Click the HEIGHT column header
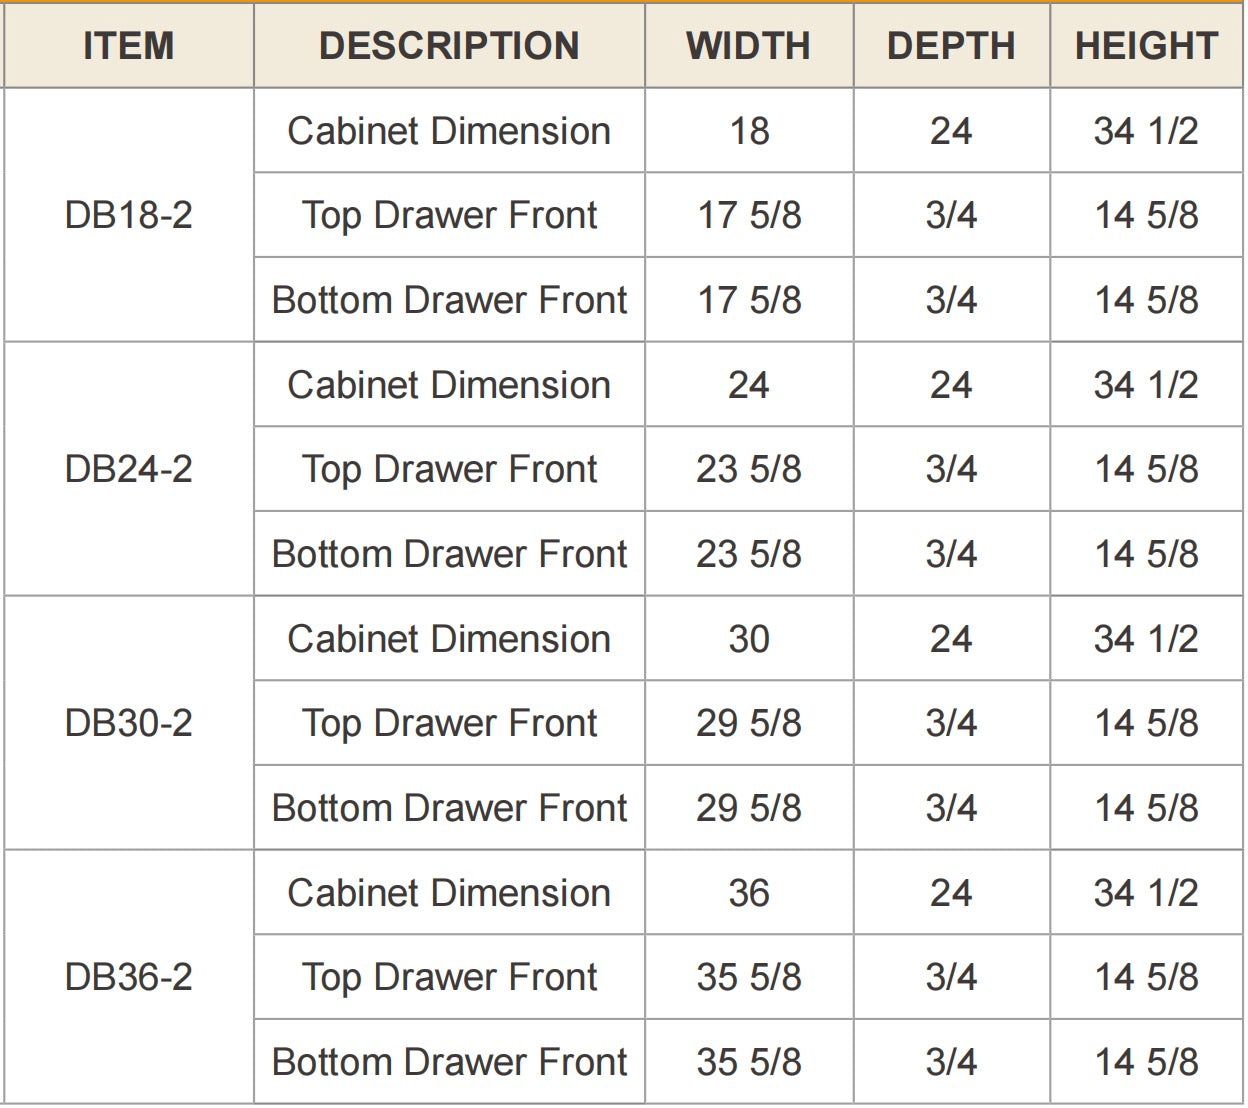Image resolution: width=1248 pixels, height=1108 pixels. pyautogui.click(x=1146, y=46)
